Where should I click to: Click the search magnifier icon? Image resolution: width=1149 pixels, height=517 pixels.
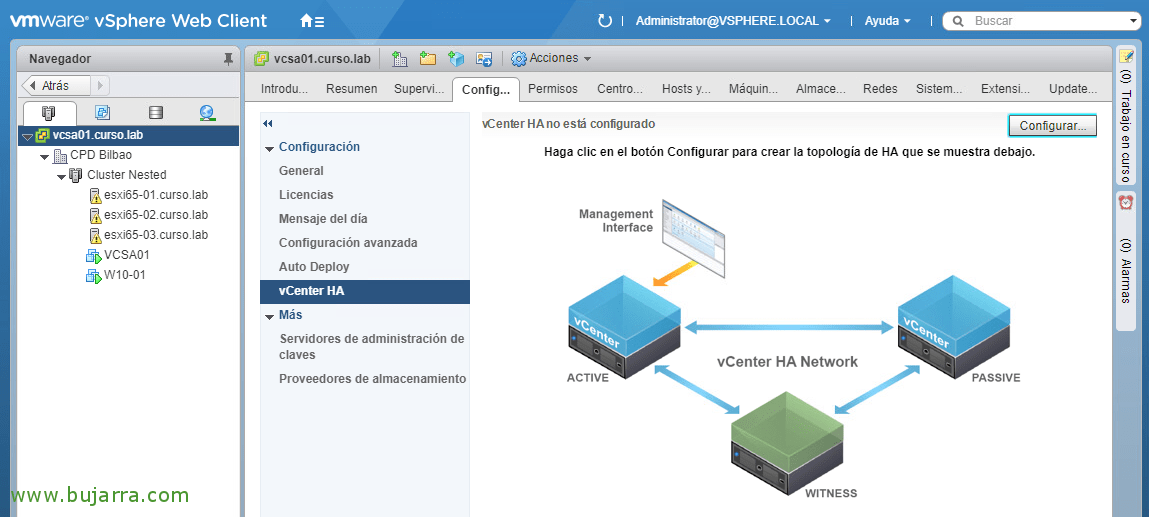click(x=958, y=21)
